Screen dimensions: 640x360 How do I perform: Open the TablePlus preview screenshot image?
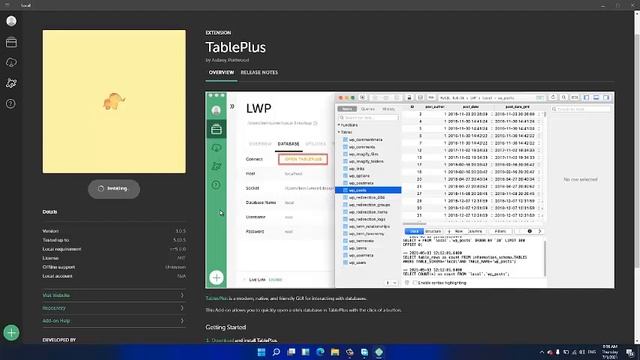click(410, 190)
